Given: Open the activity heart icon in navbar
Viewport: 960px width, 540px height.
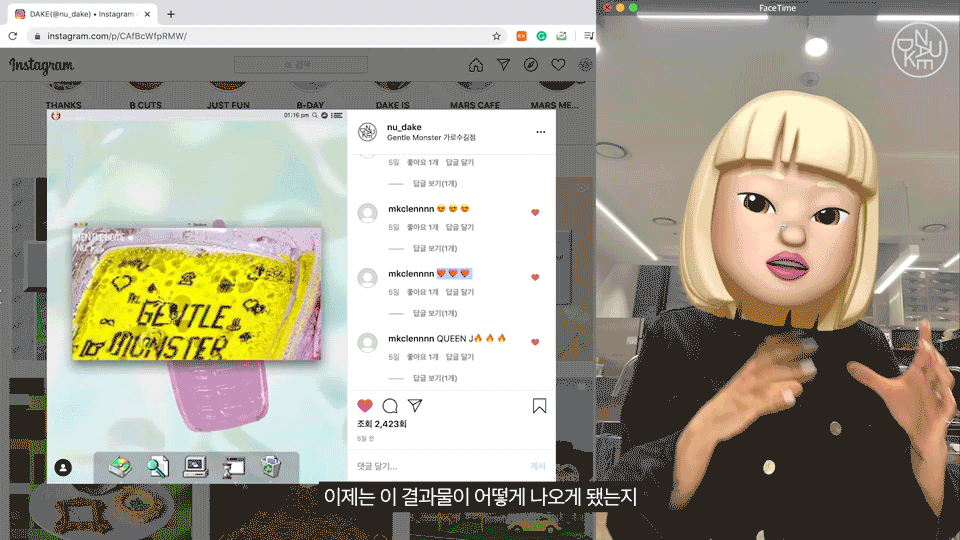Looking at the screenshot, I should (558, 65).
